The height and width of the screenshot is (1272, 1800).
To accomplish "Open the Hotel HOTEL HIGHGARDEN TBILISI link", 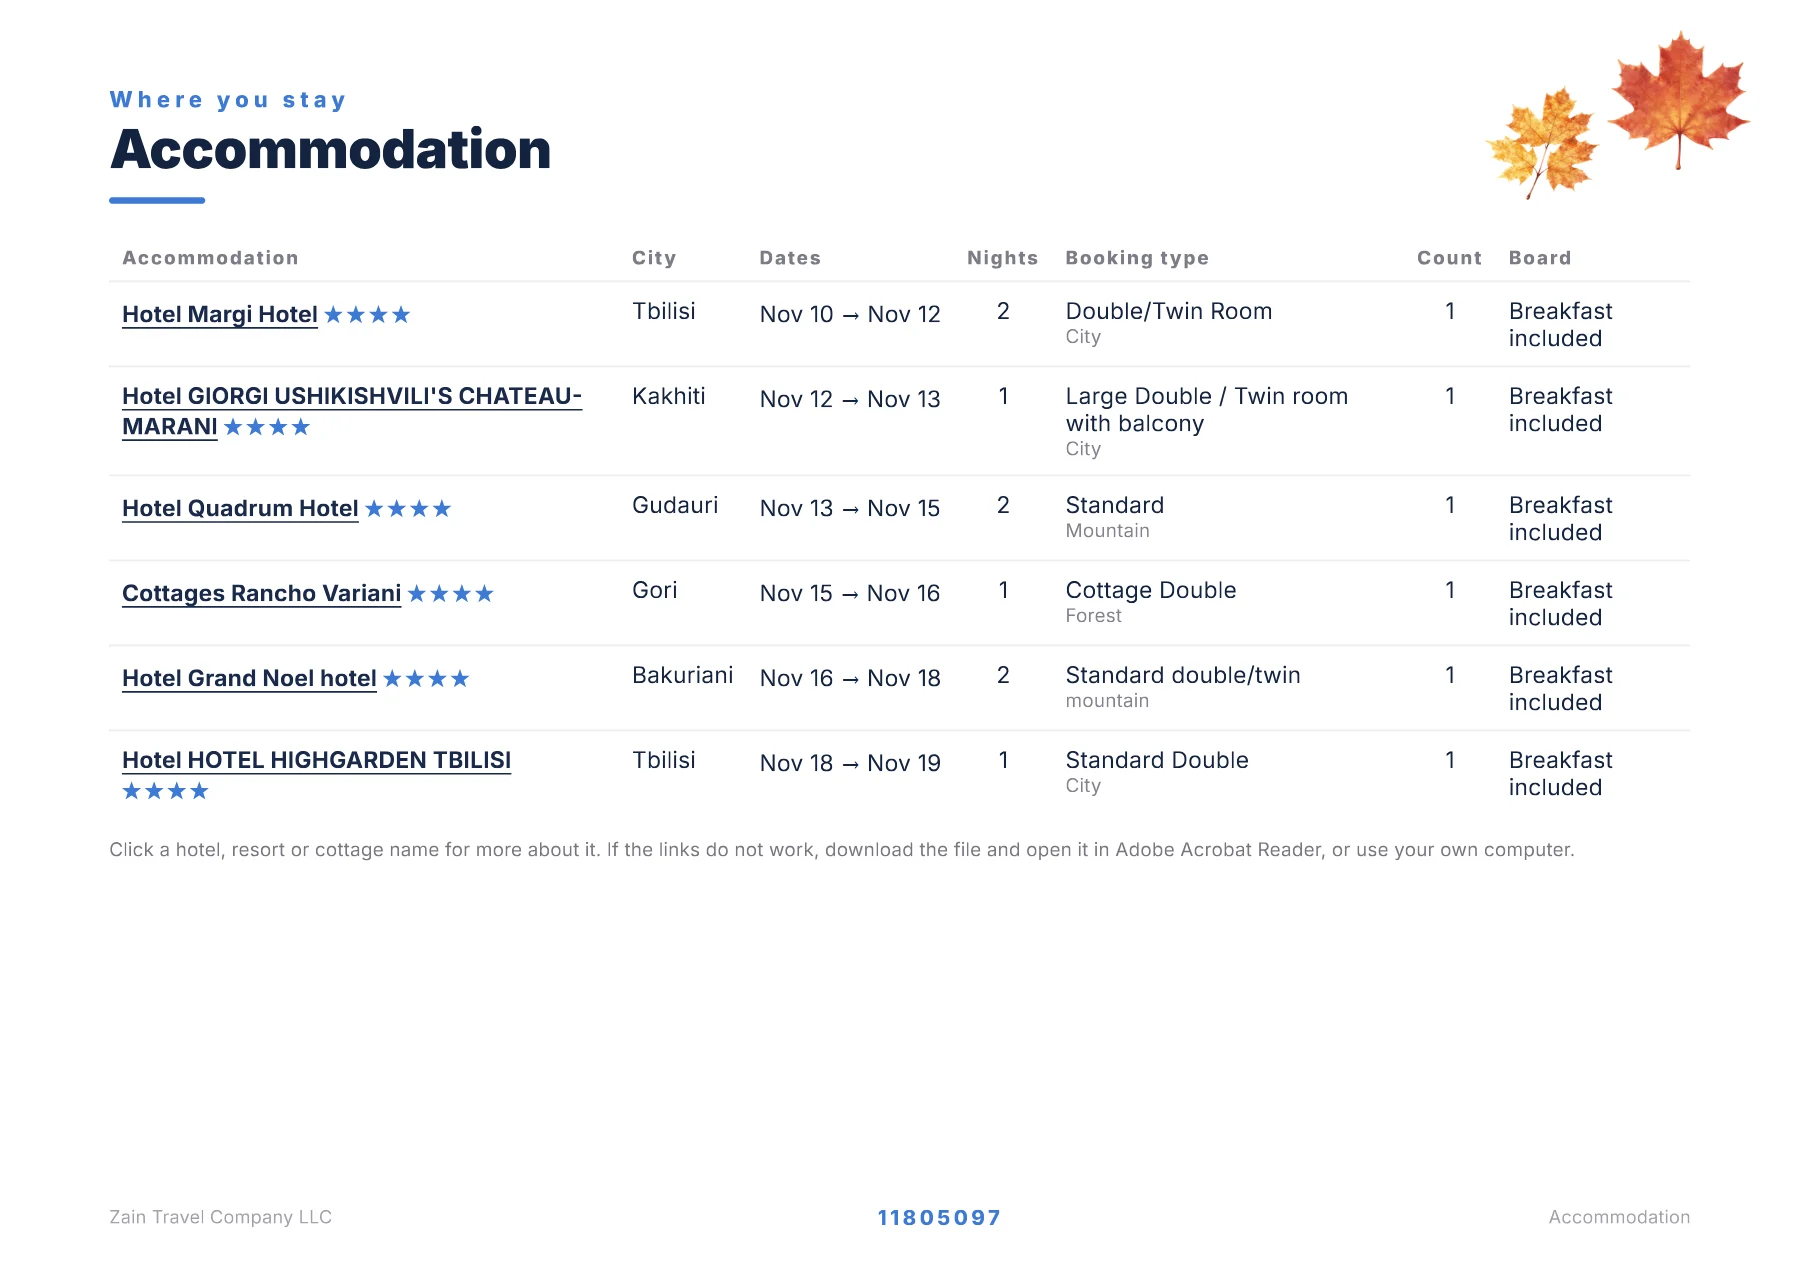I will 316,760.
